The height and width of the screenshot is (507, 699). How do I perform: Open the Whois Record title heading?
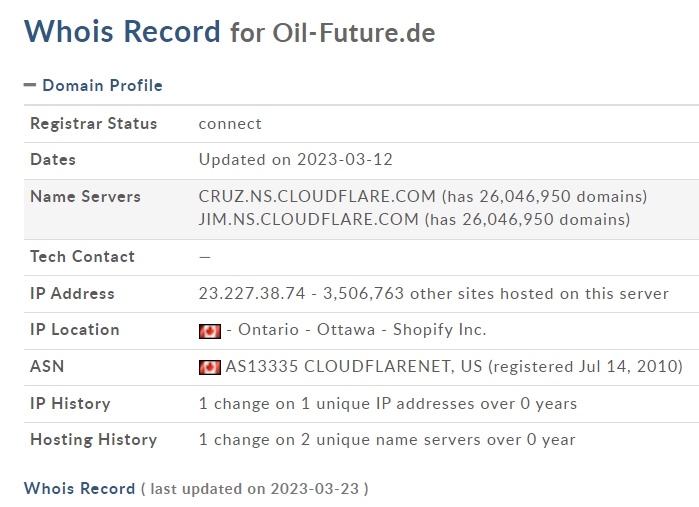pos(122,32)
